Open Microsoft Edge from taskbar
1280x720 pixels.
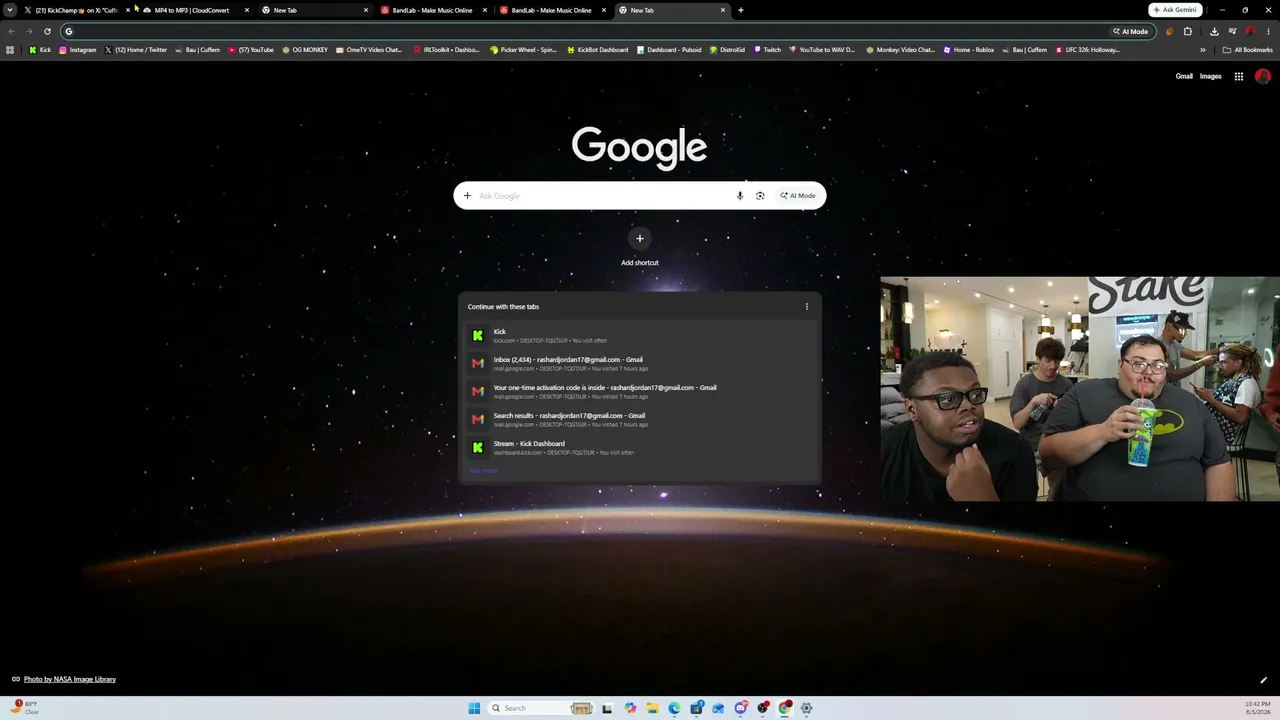[x=674, y=708]
